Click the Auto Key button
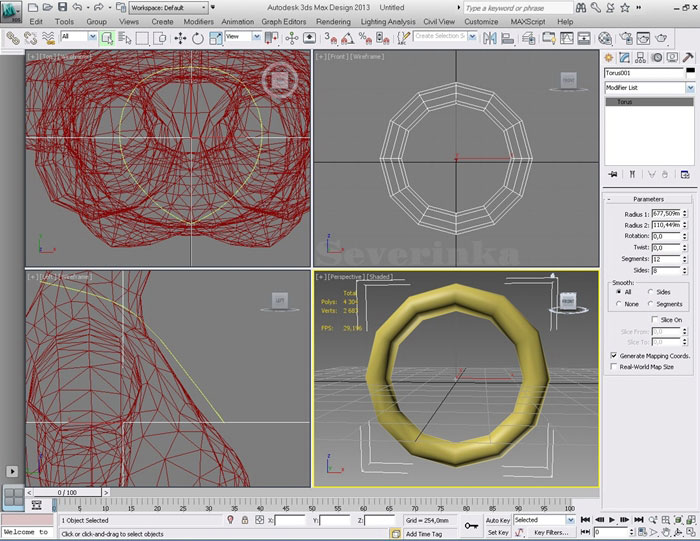This screenshot has height=541, width=700. [x=497, y=520]
